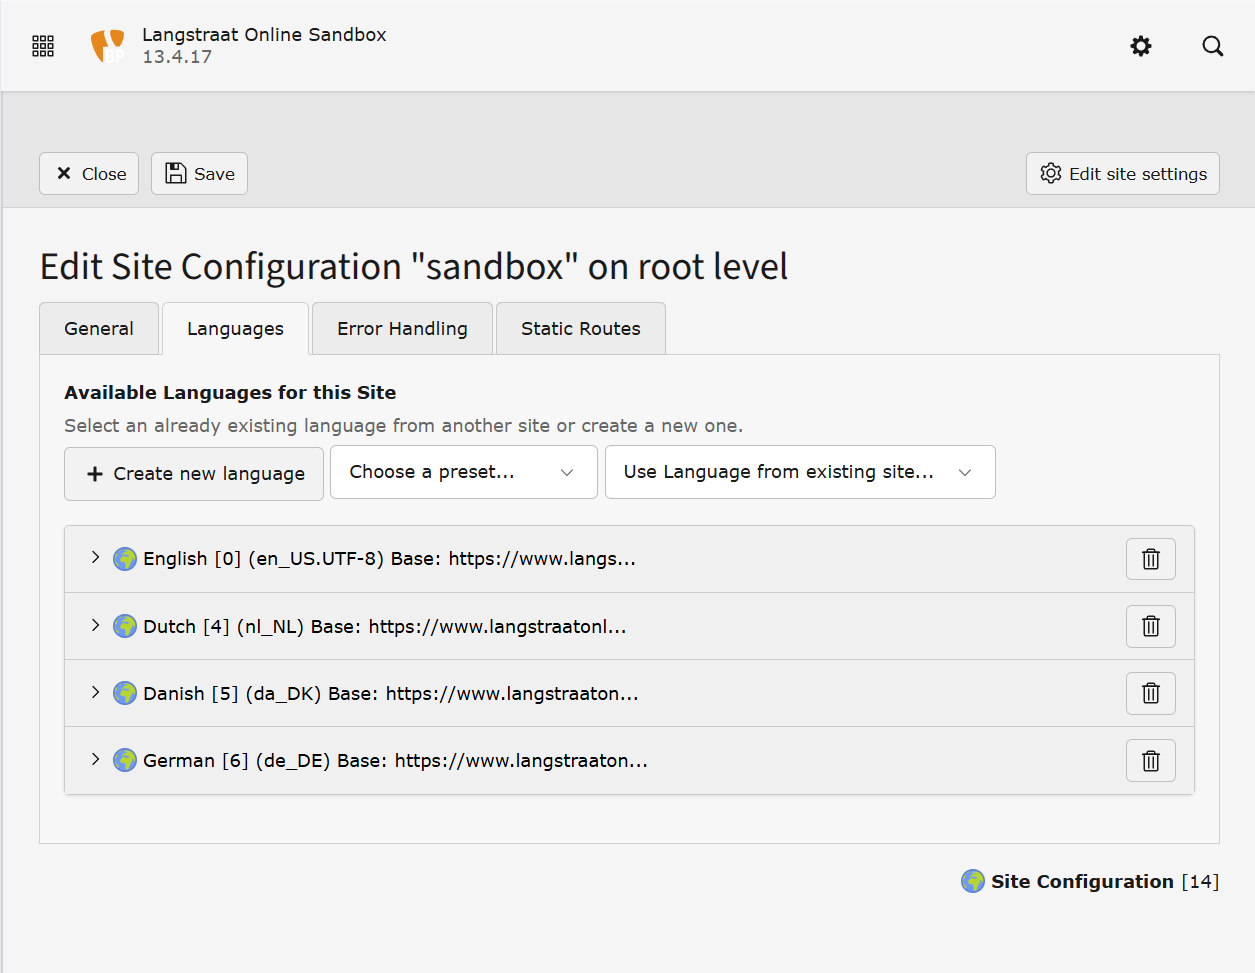Expand the English [0] language row
The width and height of the screenshot is (1255, 973).
[x=95, y=558]
